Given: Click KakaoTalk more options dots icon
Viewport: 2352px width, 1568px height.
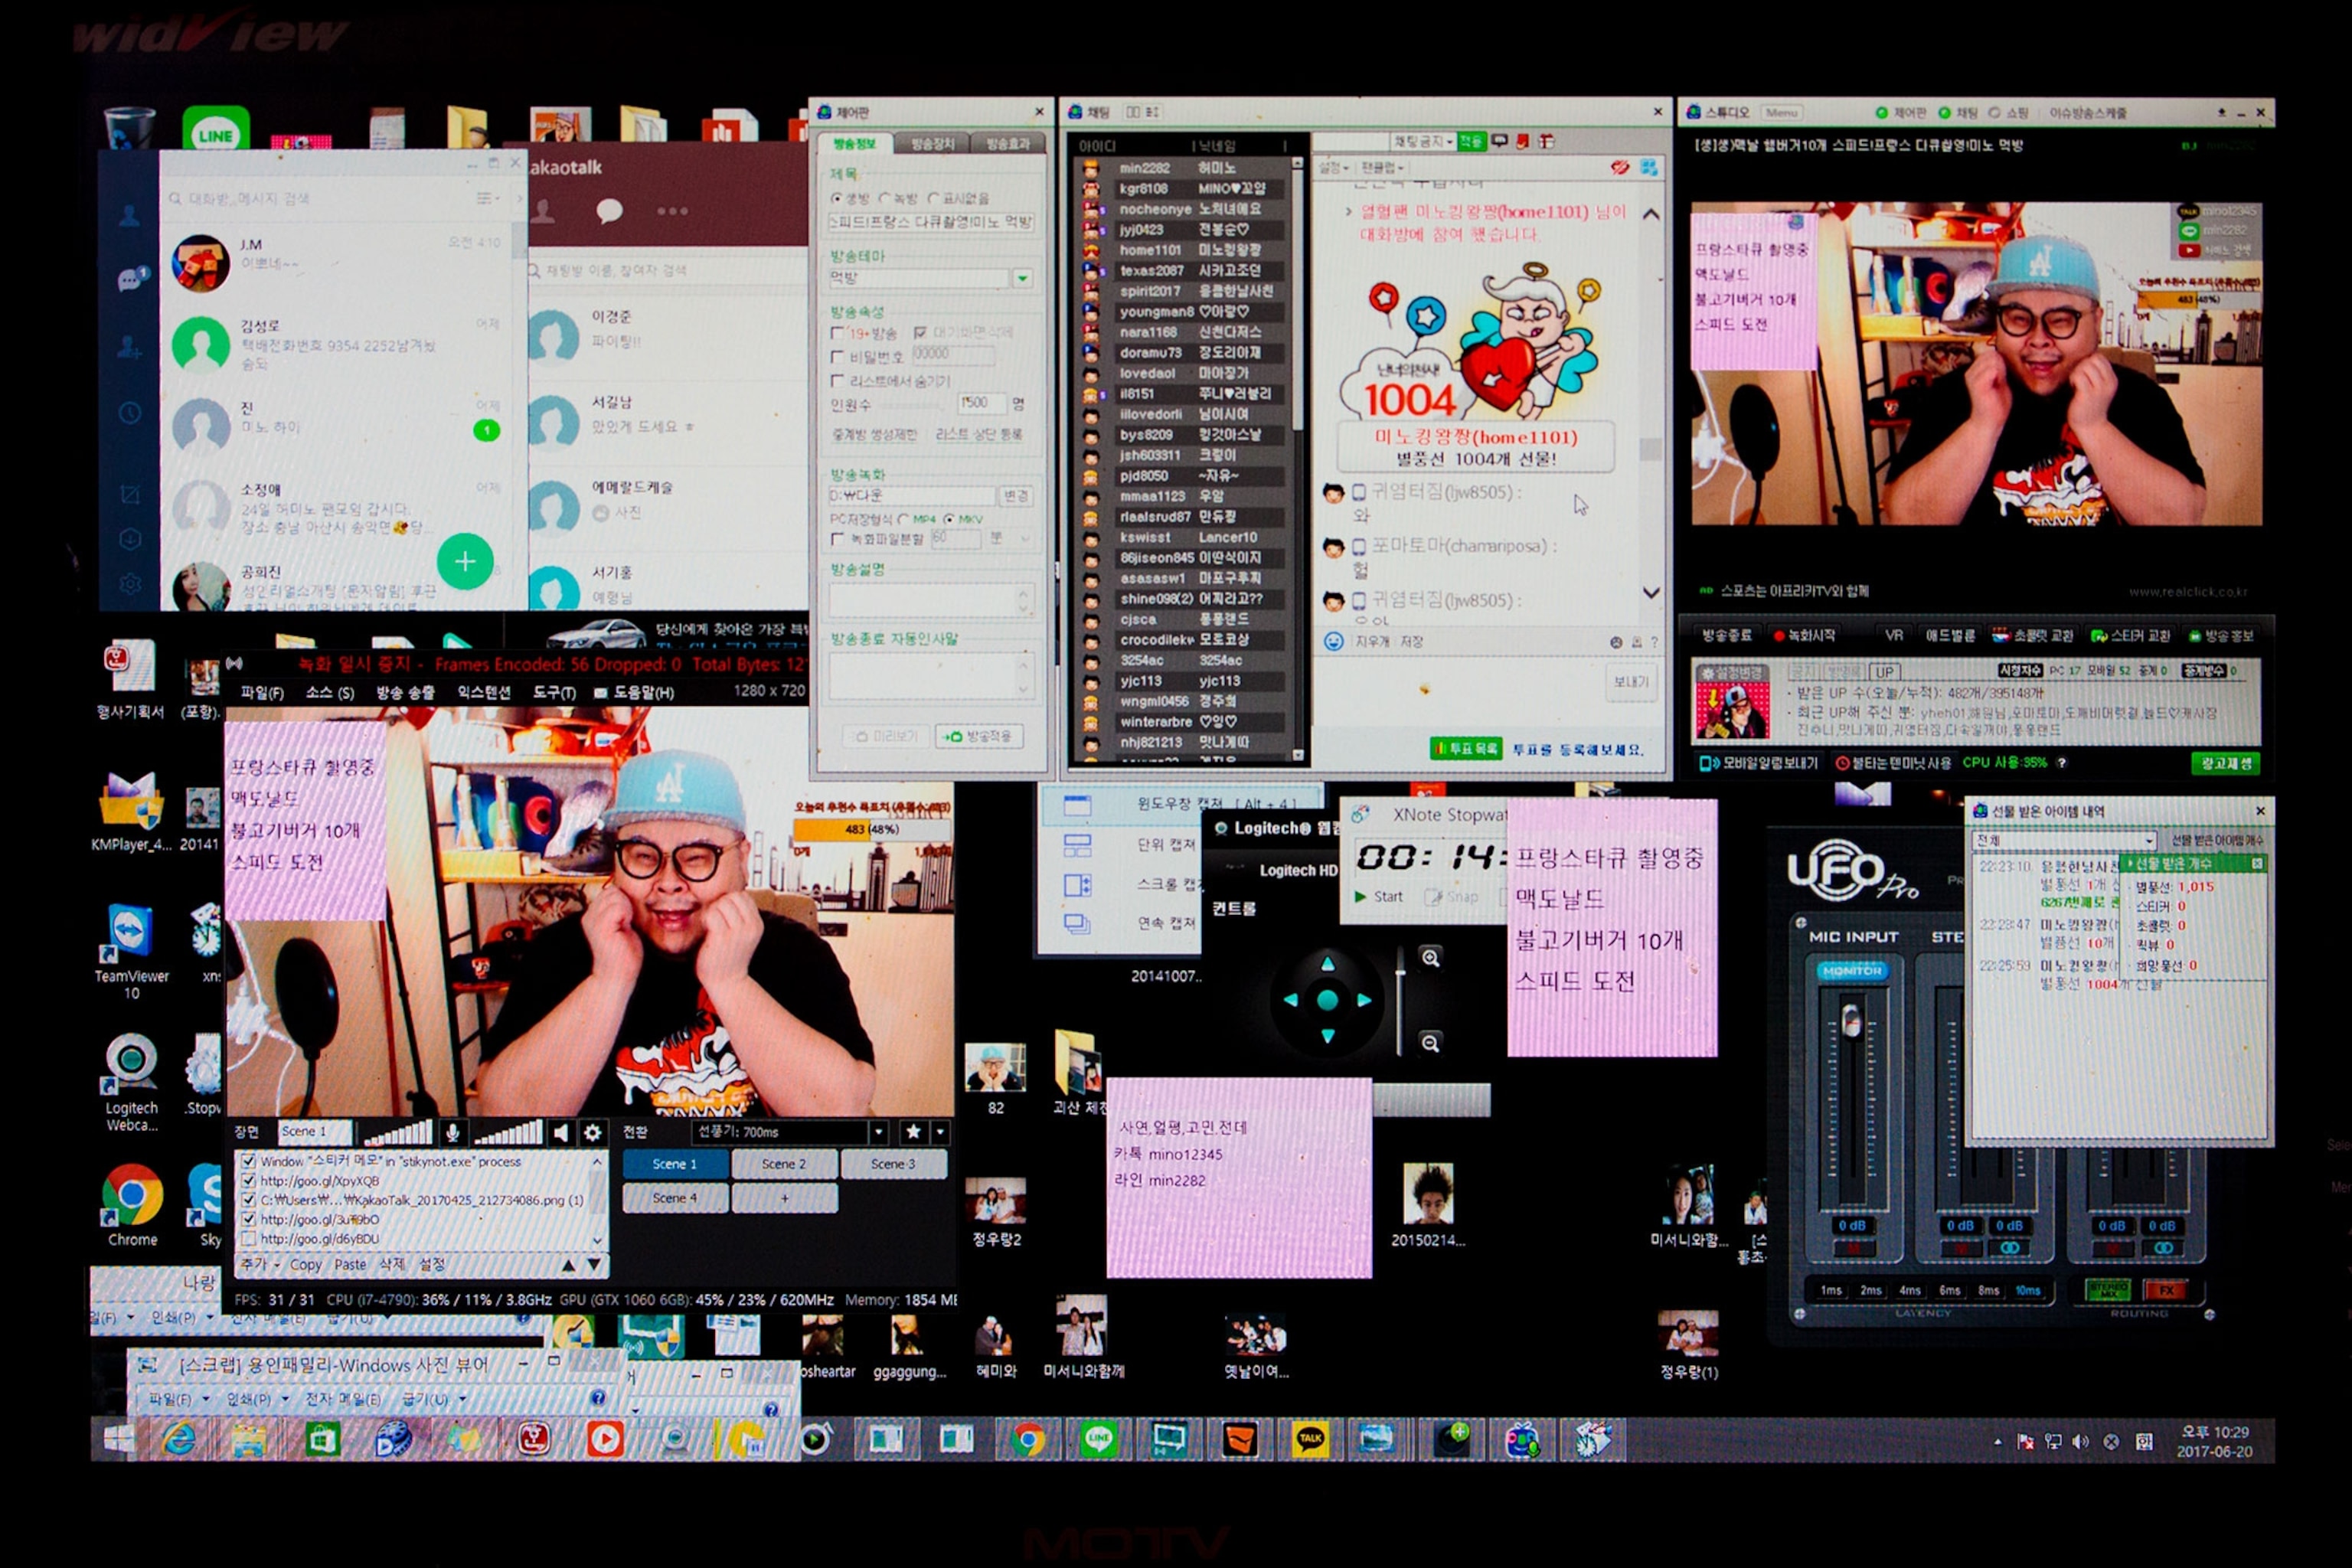Looking at the screenshot, I should tap(672, 211).
